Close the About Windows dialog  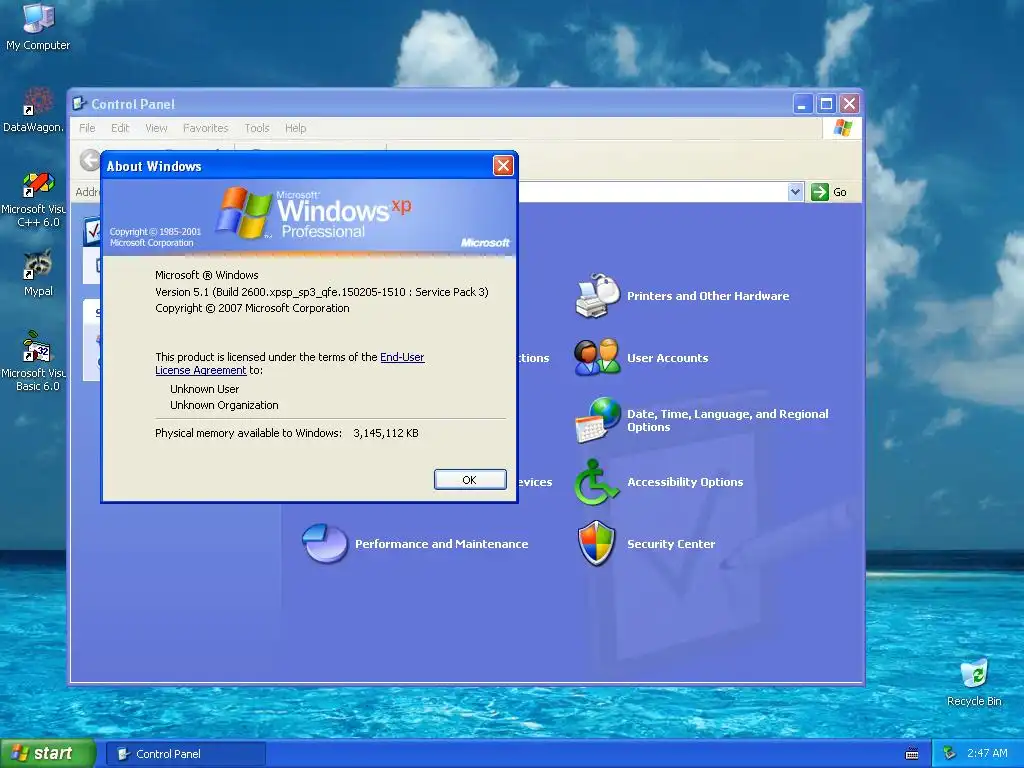[503, 166]
